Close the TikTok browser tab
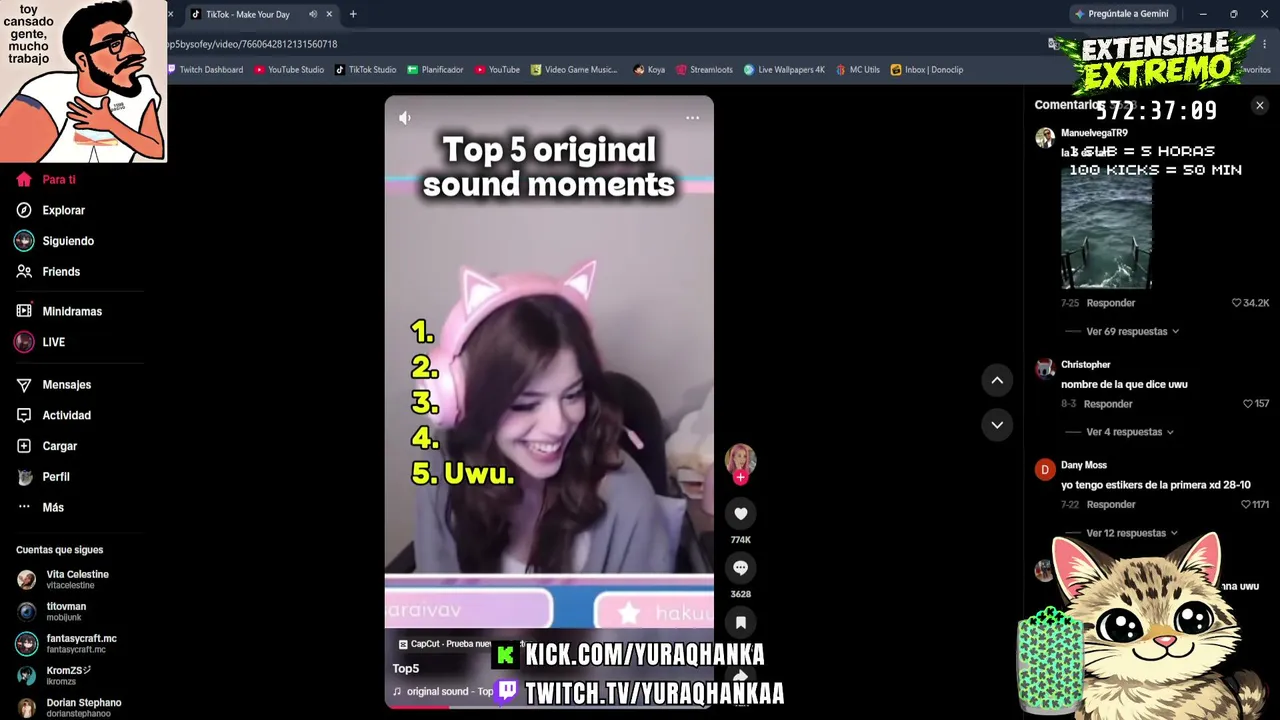This screenshot has width=1280, height=720. 329,14
